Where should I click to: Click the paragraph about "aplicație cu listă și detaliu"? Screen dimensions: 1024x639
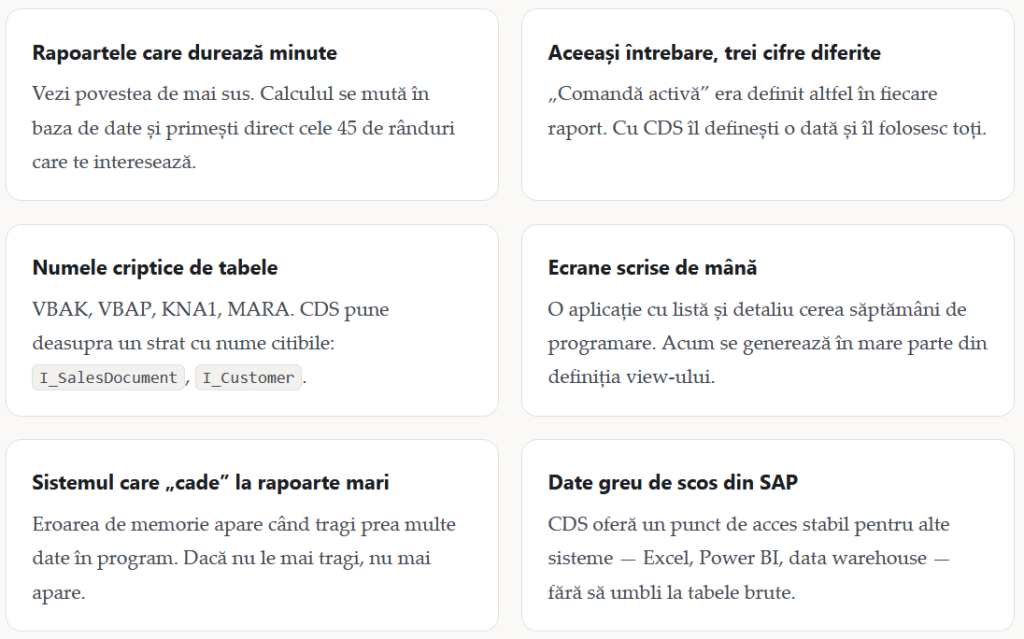point(767,343)
